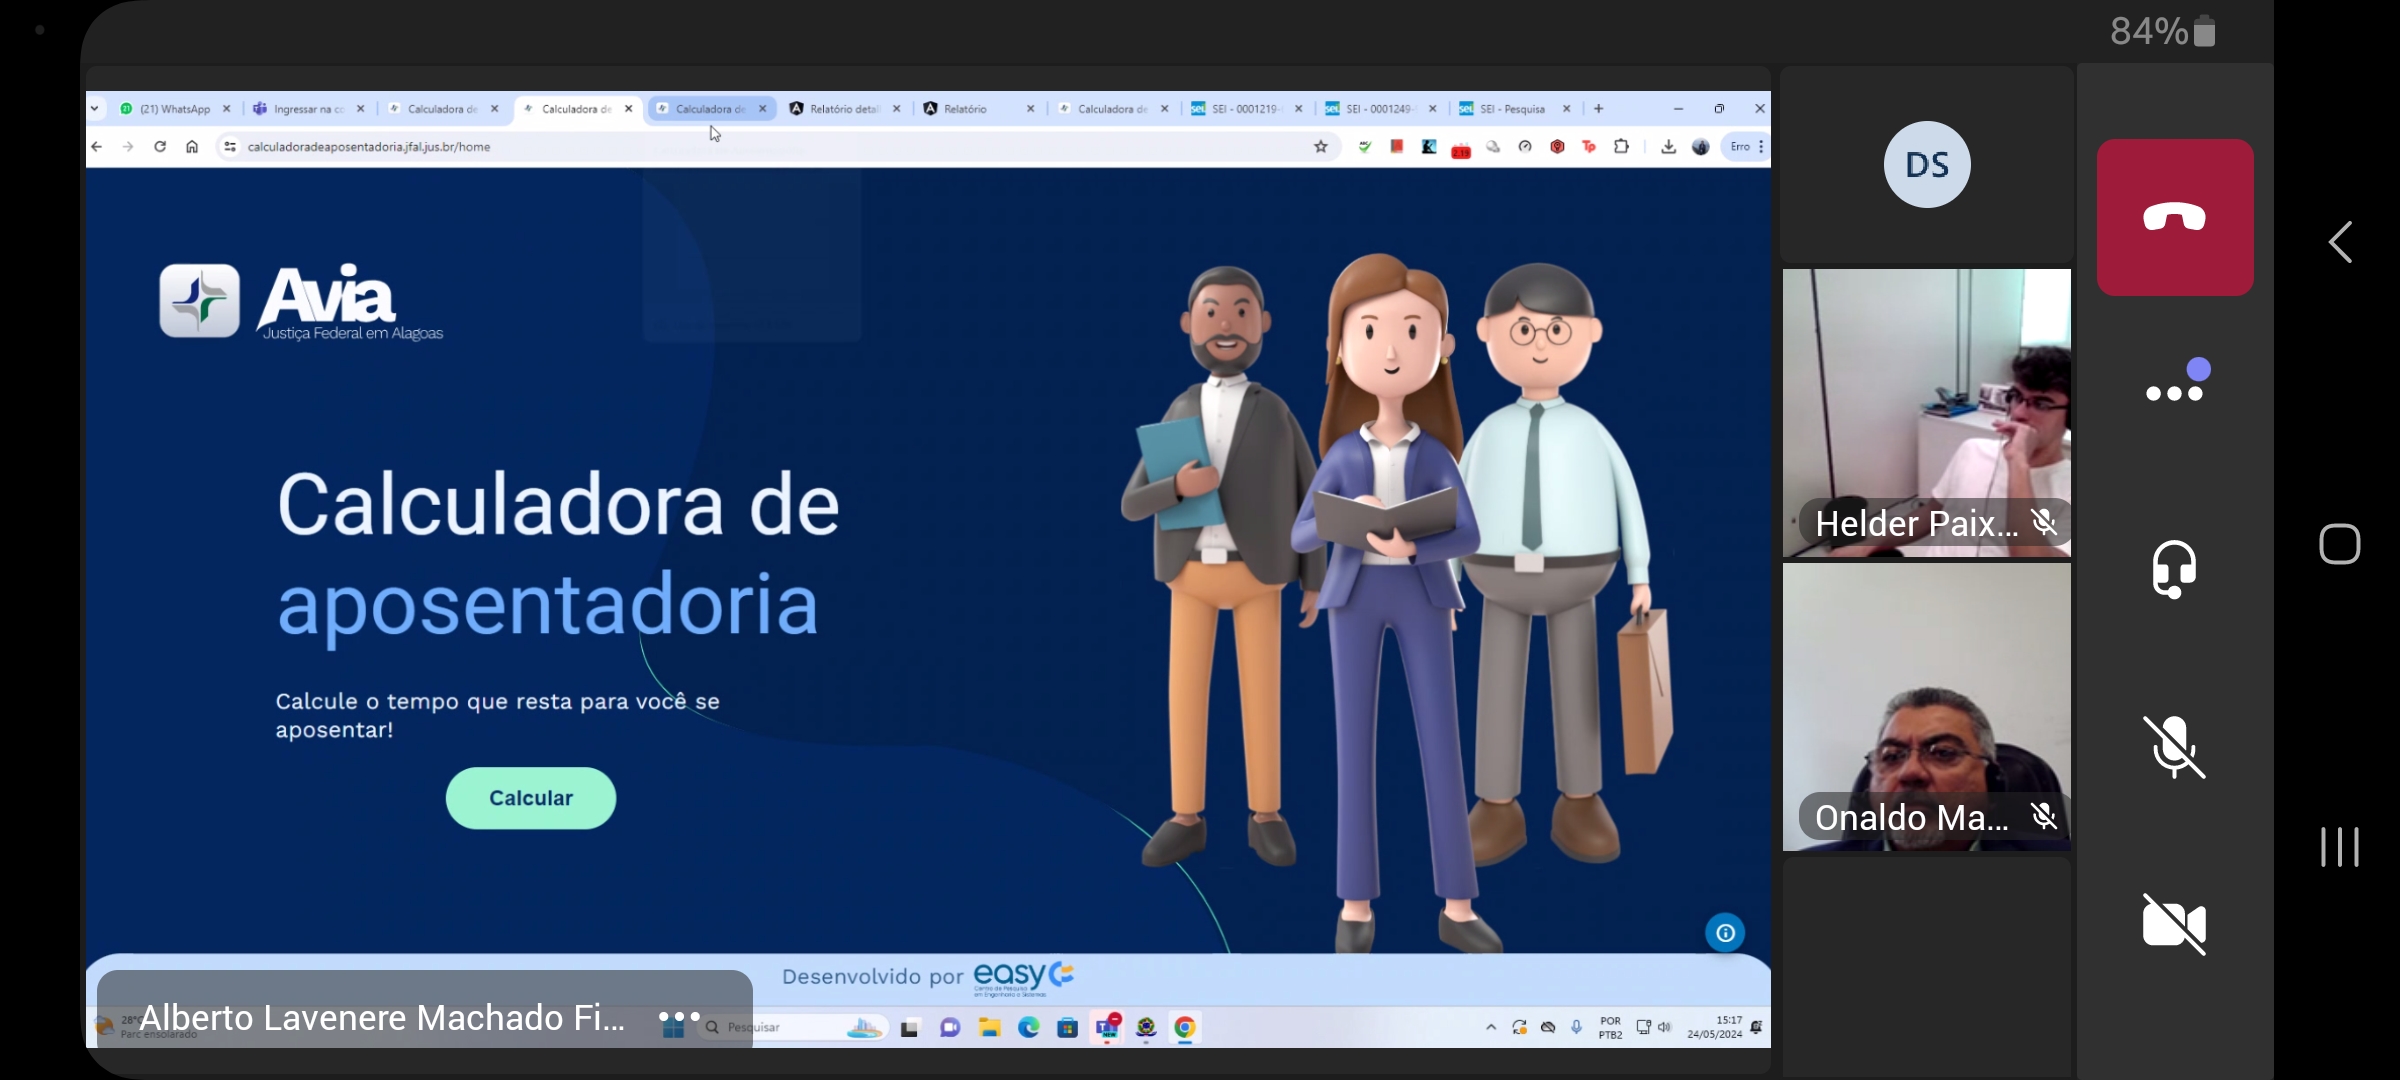The image size is (2400, 1080).
Task: Show hidden tray icons chevron
Action: pyautogui.click(x=1491, y=1027)
